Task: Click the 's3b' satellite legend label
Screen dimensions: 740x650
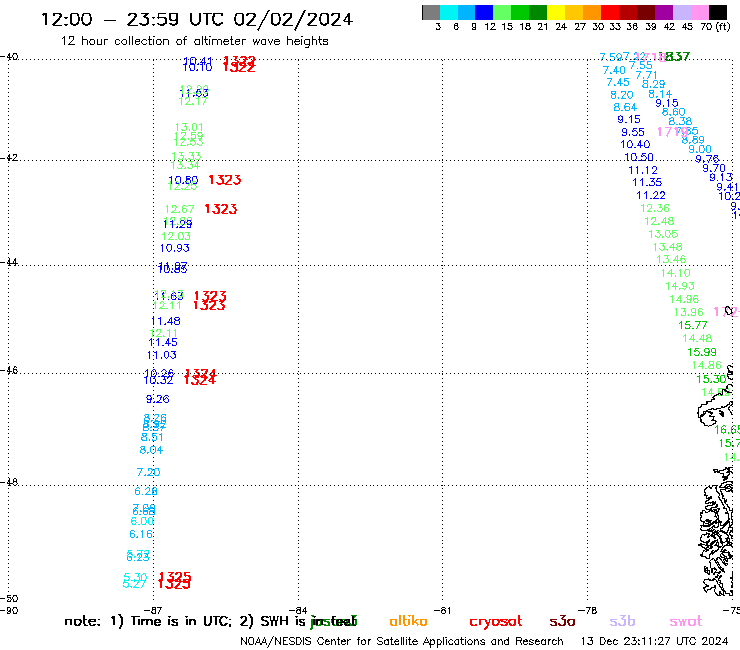Action: point(622,622)
